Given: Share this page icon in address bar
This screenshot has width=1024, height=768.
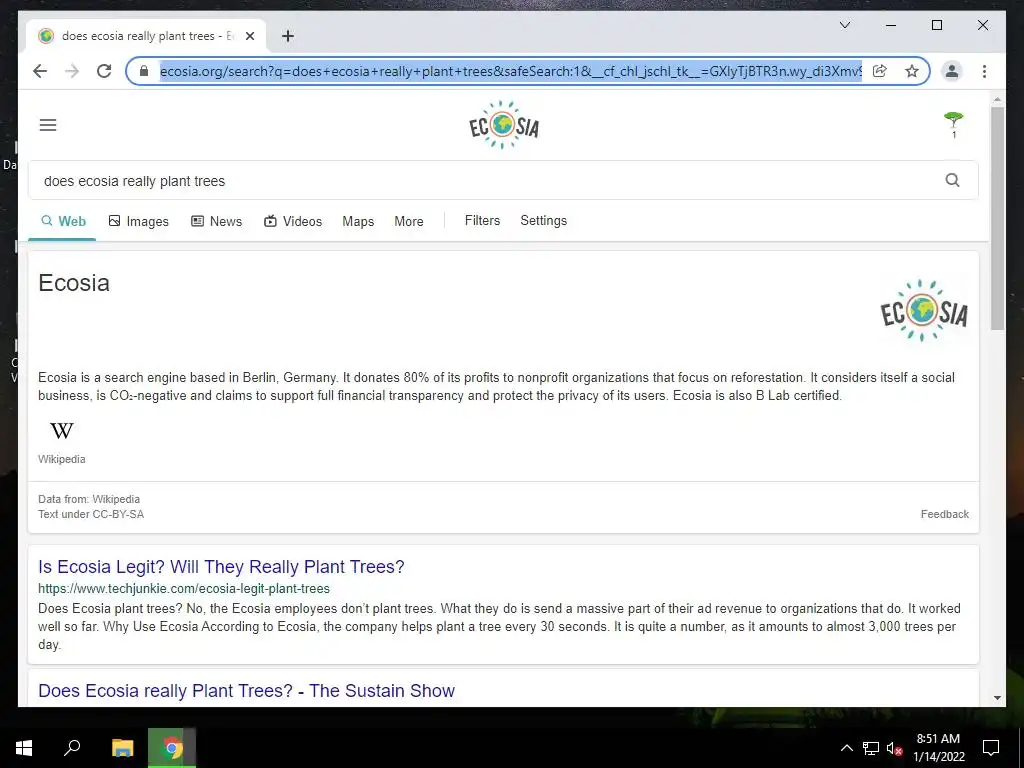Looking at the screenshot, I should (880, 71).
